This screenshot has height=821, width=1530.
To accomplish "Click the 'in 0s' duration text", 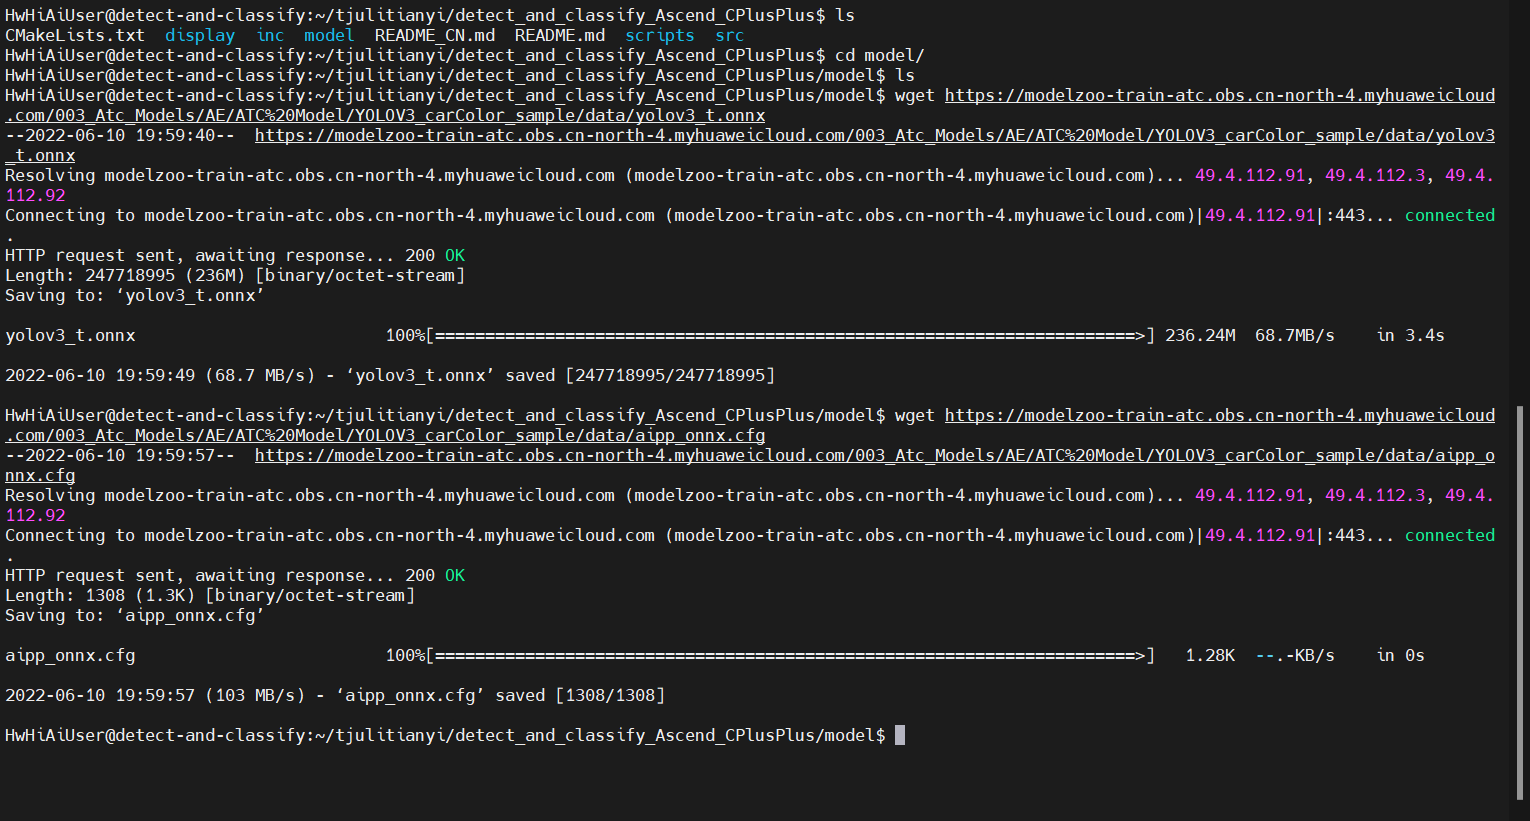I will pyautogui.click(x=1400, y=656).
